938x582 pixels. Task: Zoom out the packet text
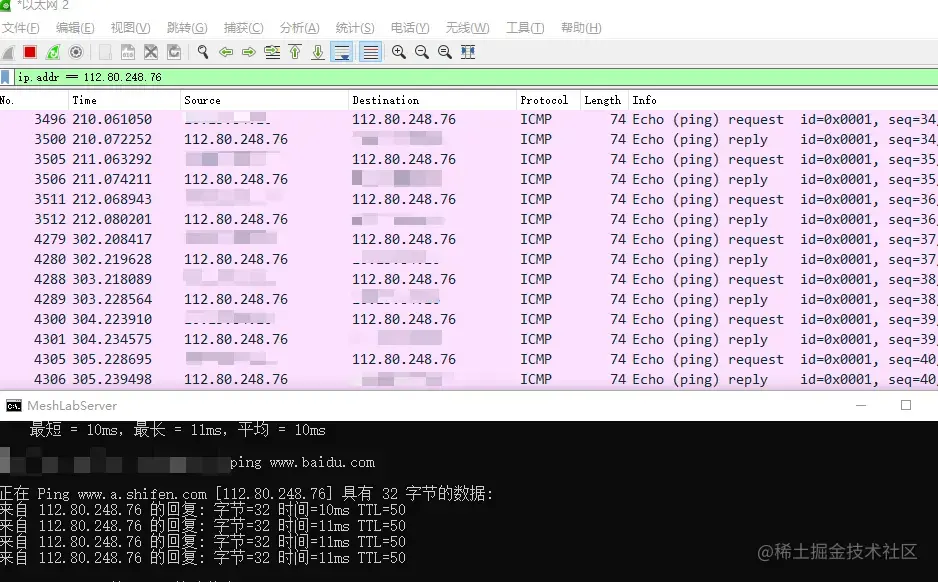click(x=422, y=53)
